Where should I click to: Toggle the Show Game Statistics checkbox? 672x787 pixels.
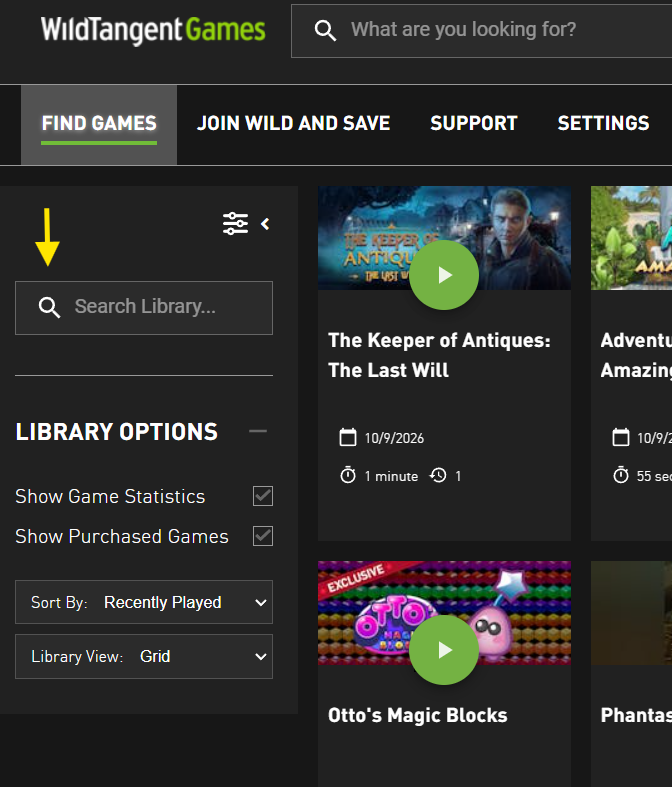(x=263, y=496)
